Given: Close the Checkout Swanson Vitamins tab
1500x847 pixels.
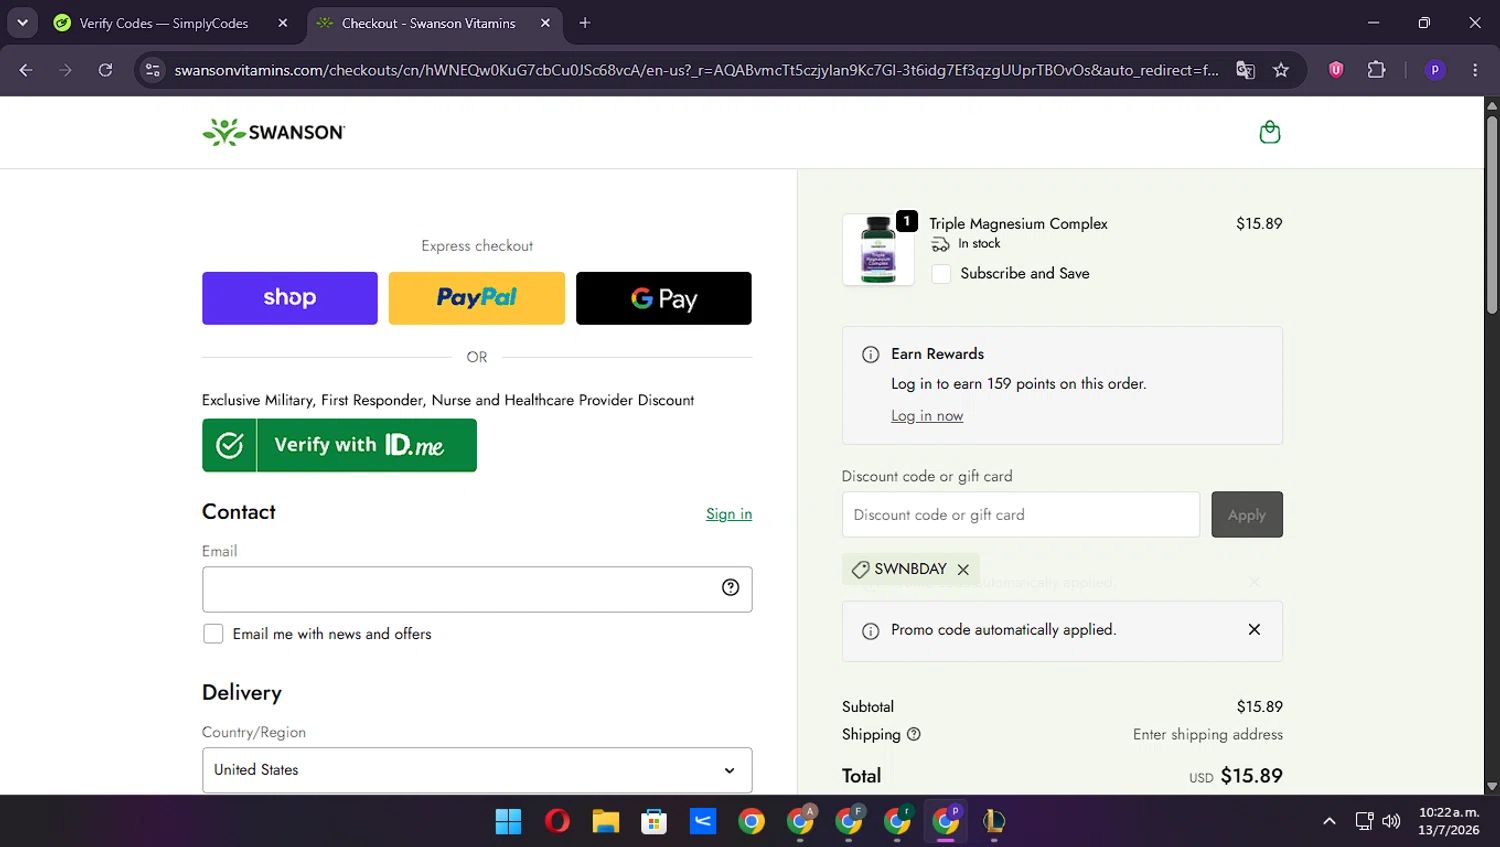Looking at the screenshot, I should pyautogui.click(x=545, y=23).
